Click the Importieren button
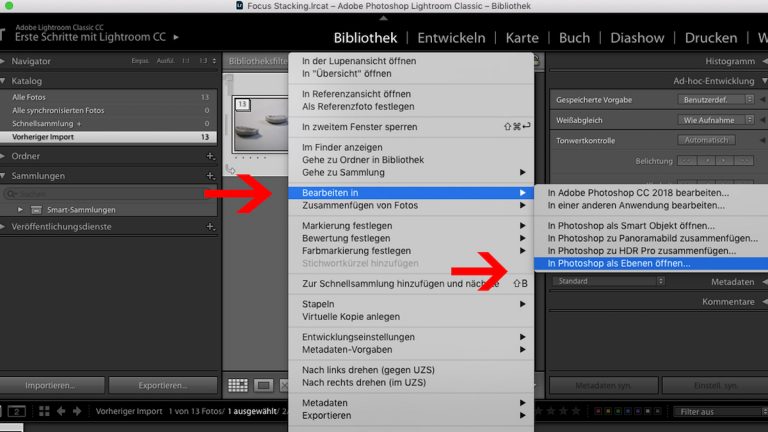Viewport: 768px width, 432px height. [51, 385]
